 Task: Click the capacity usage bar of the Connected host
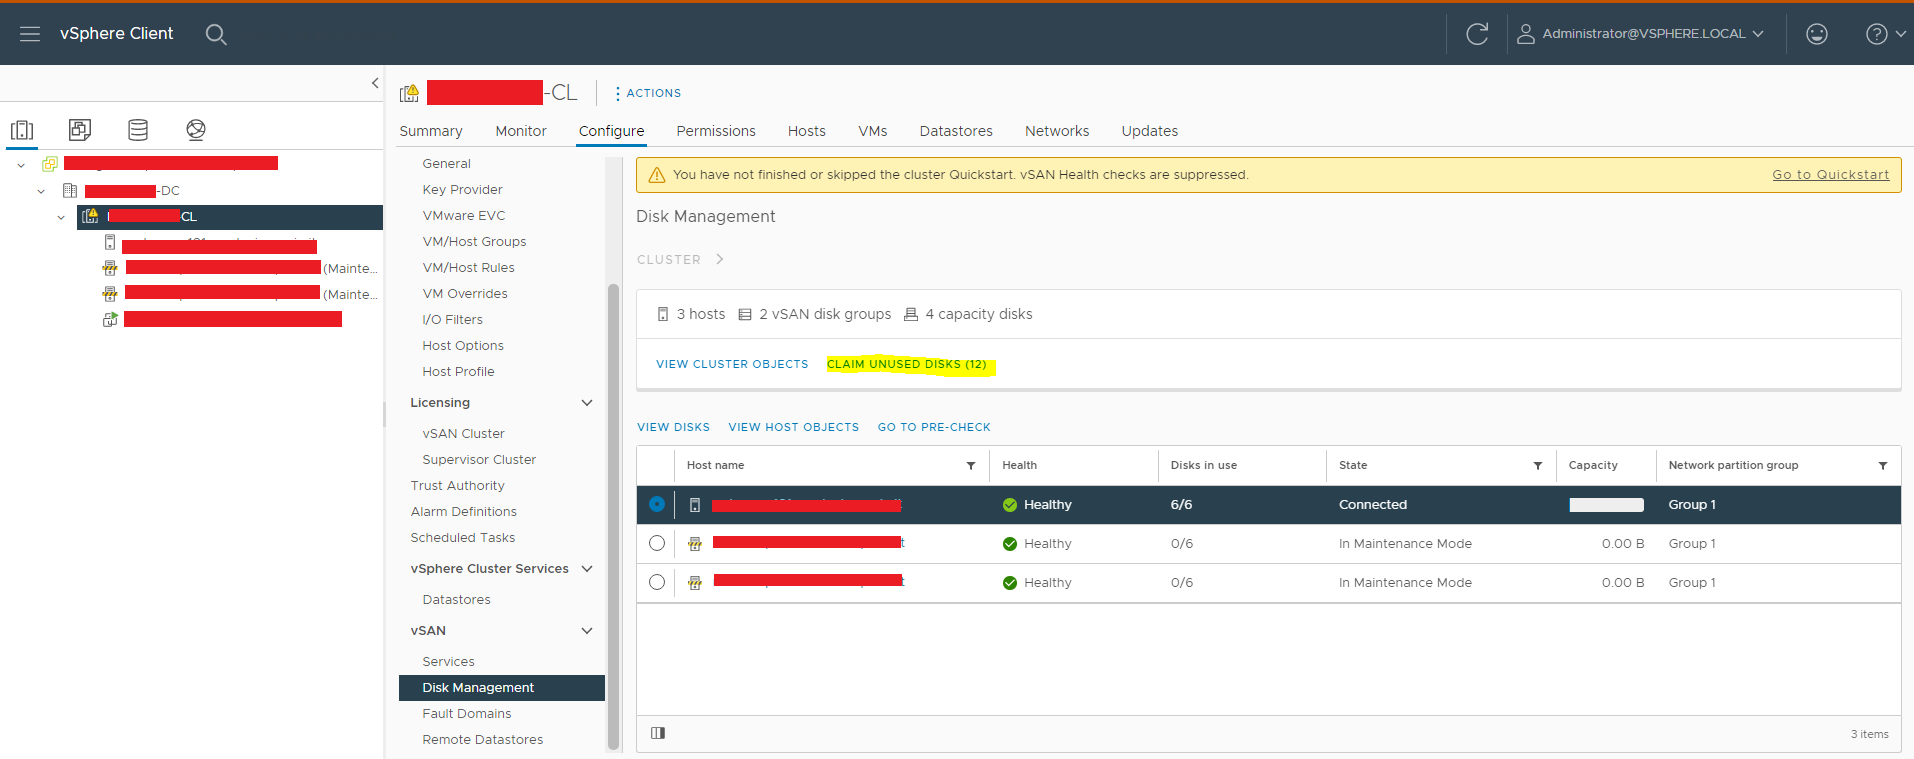(1606, 505)
